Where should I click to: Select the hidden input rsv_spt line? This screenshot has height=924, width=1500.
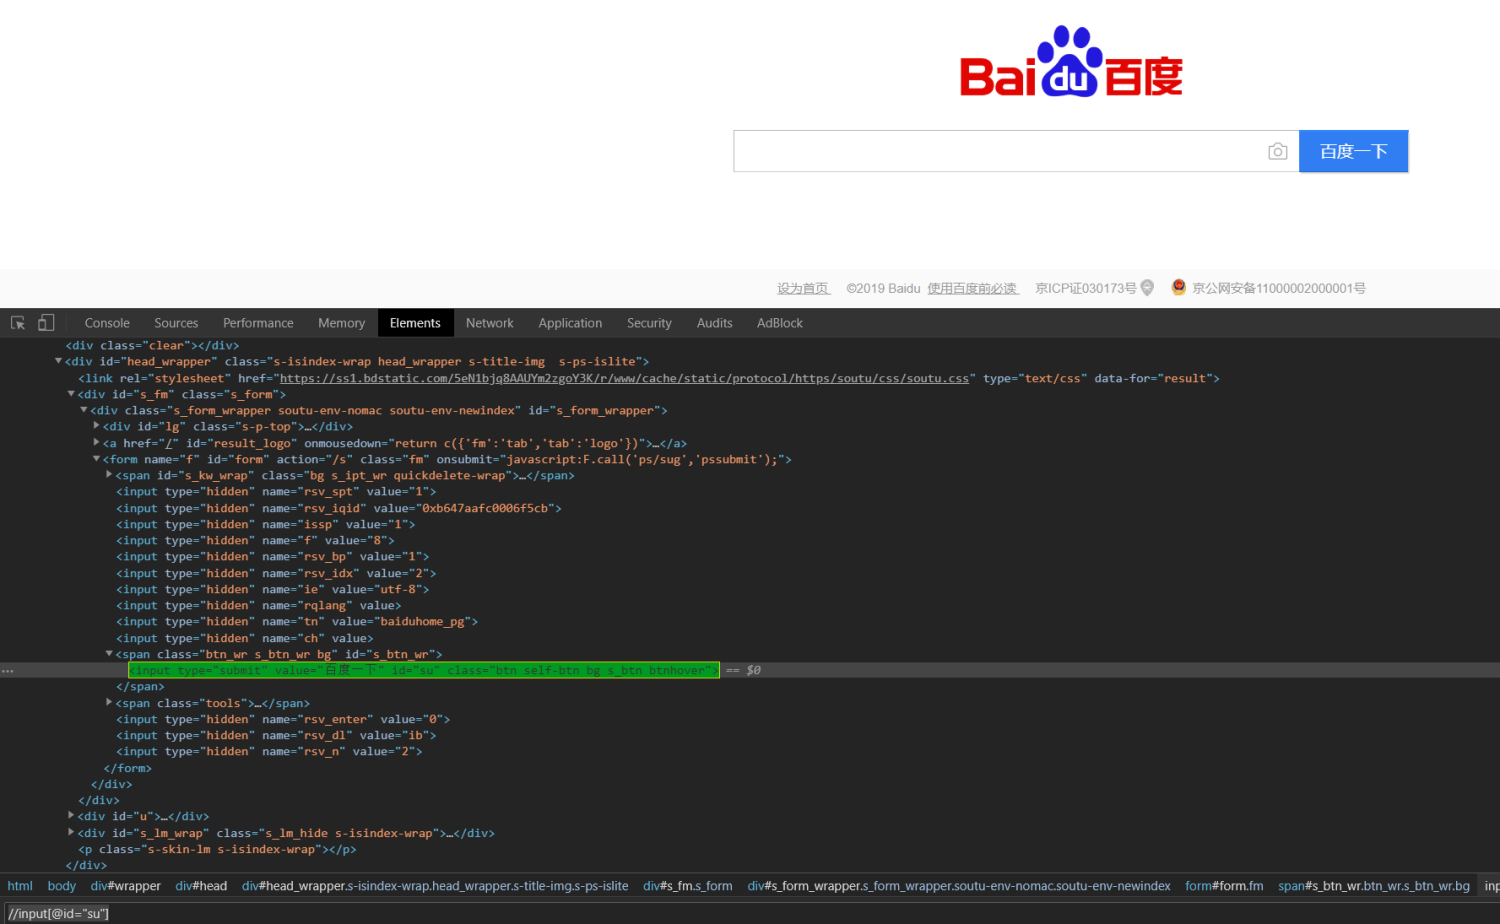coord(276,492)
